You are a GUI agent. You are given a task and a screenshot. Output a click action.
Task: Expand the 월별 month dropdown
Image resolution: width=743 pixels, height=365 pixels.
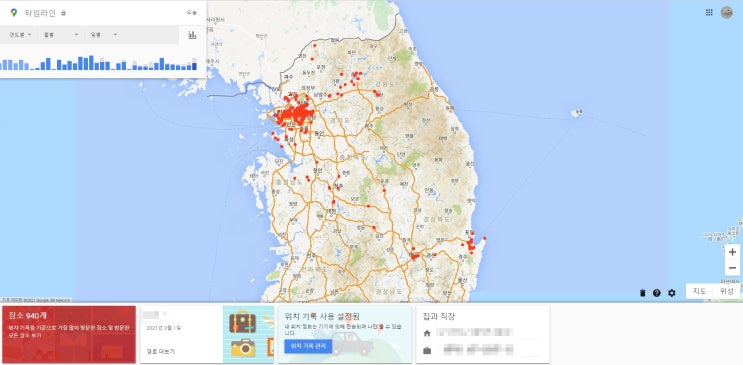(61, 35)
